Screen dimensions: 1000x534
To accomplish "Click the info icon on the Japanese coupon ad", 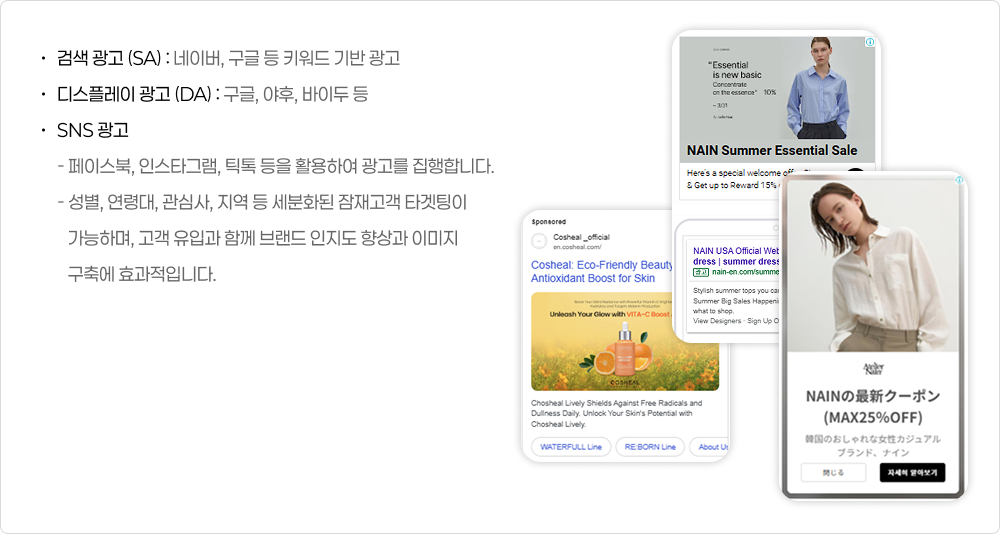I will tap(959, 180).
